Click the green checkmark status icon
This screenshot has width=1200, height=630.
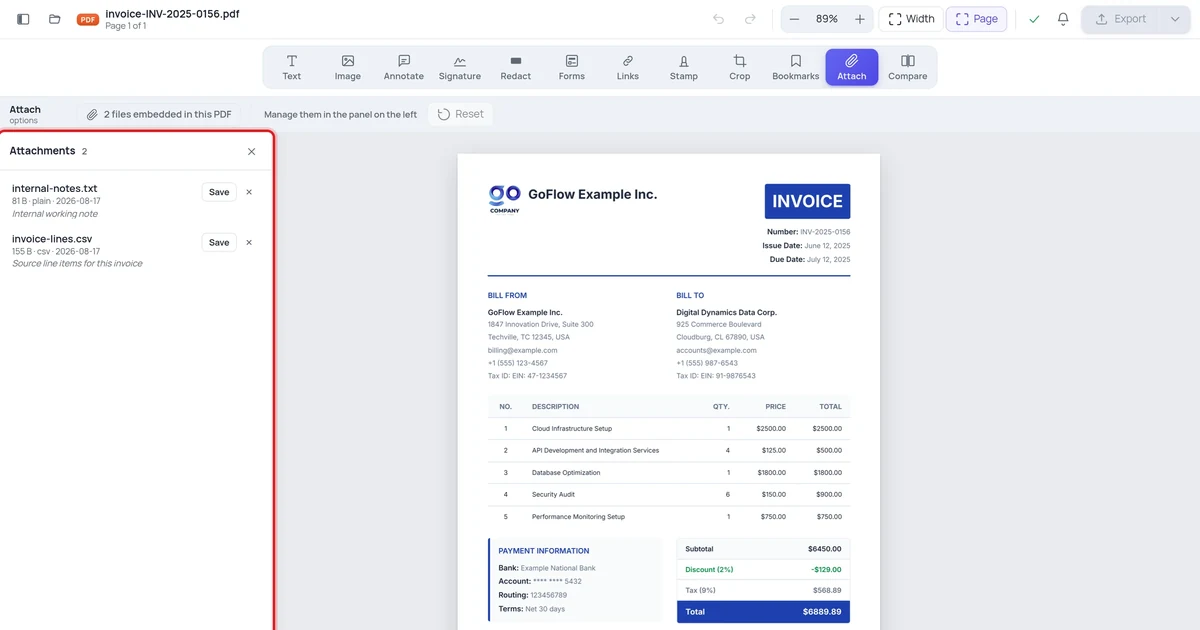coord(1034,19)
